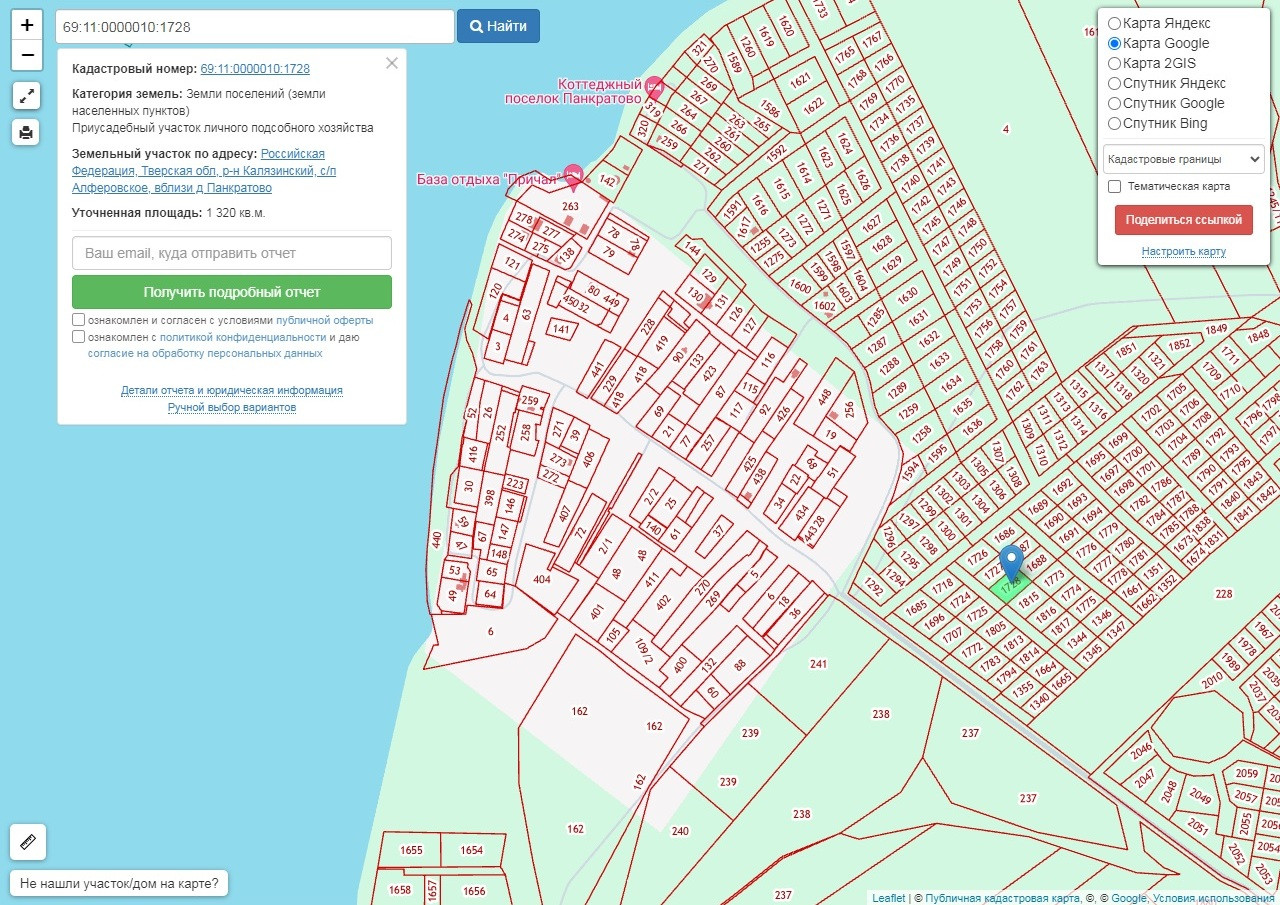Select parcel 263 on the map
Viewport: 1280px width, 905px height.
[x=570, y=207]
